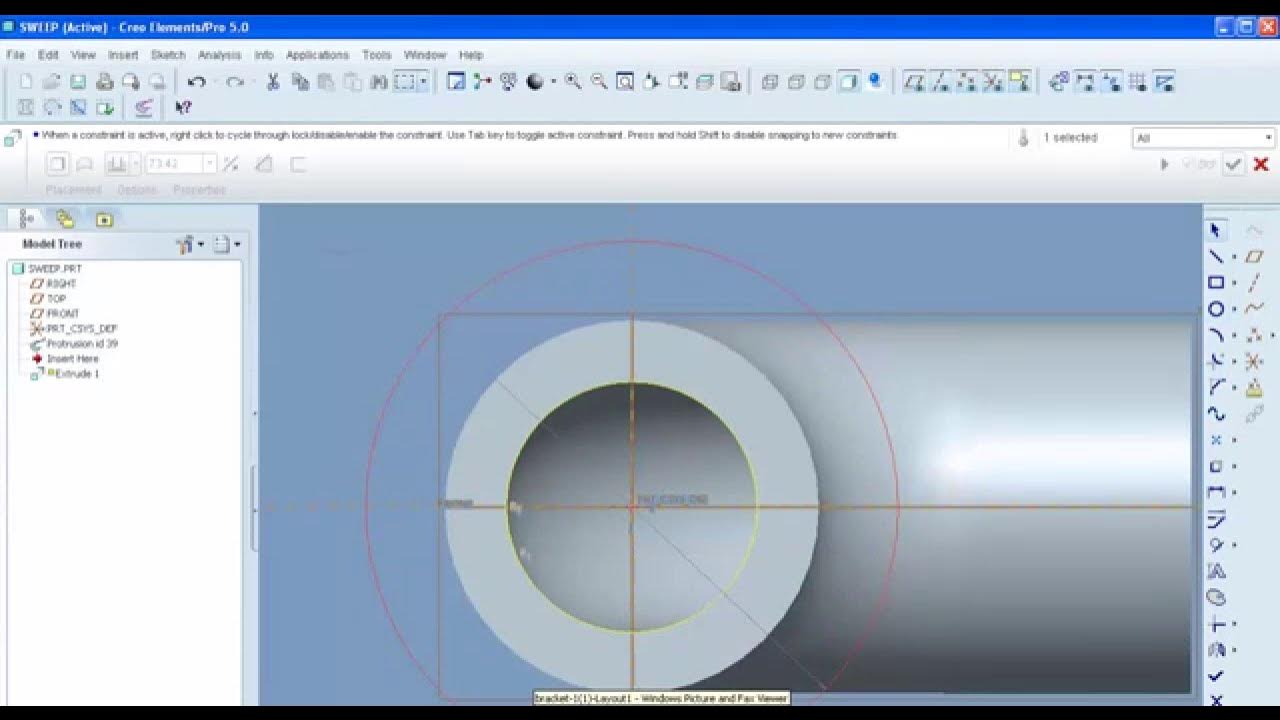
Task: Save the model with the Save icon
Action: coord(78,82)
